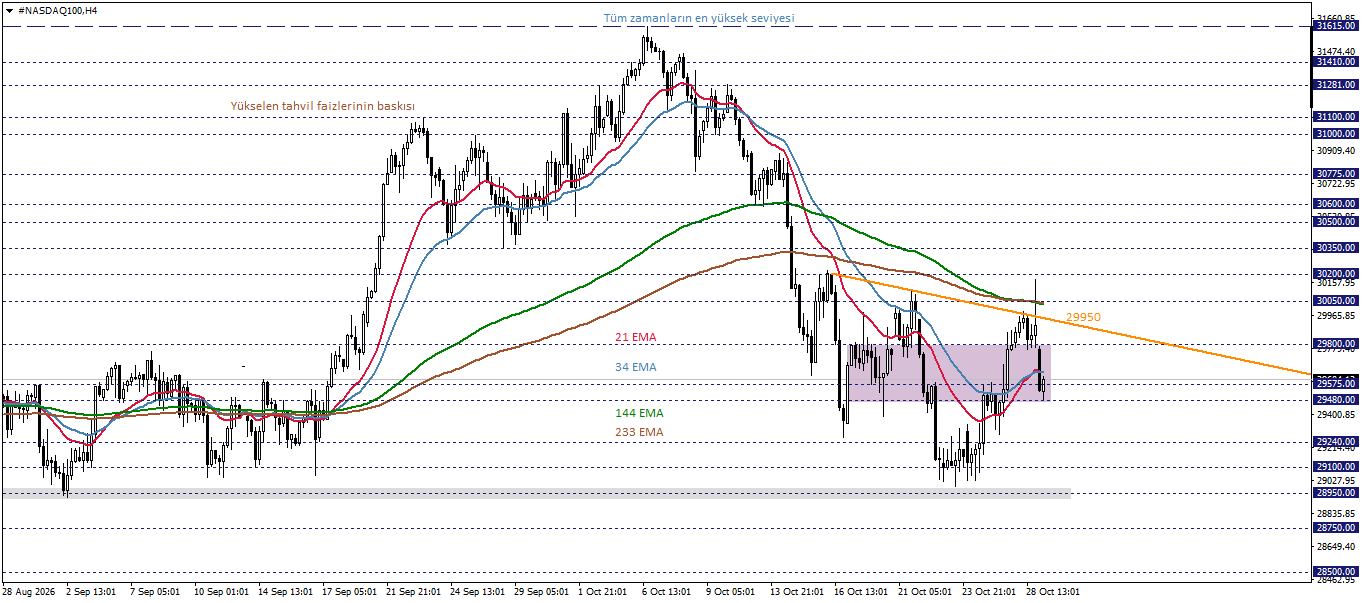The width and height of the screenshot is (1362, 603).
Task: Click the 21 Sep 21:01 time label
Action: 412,591
